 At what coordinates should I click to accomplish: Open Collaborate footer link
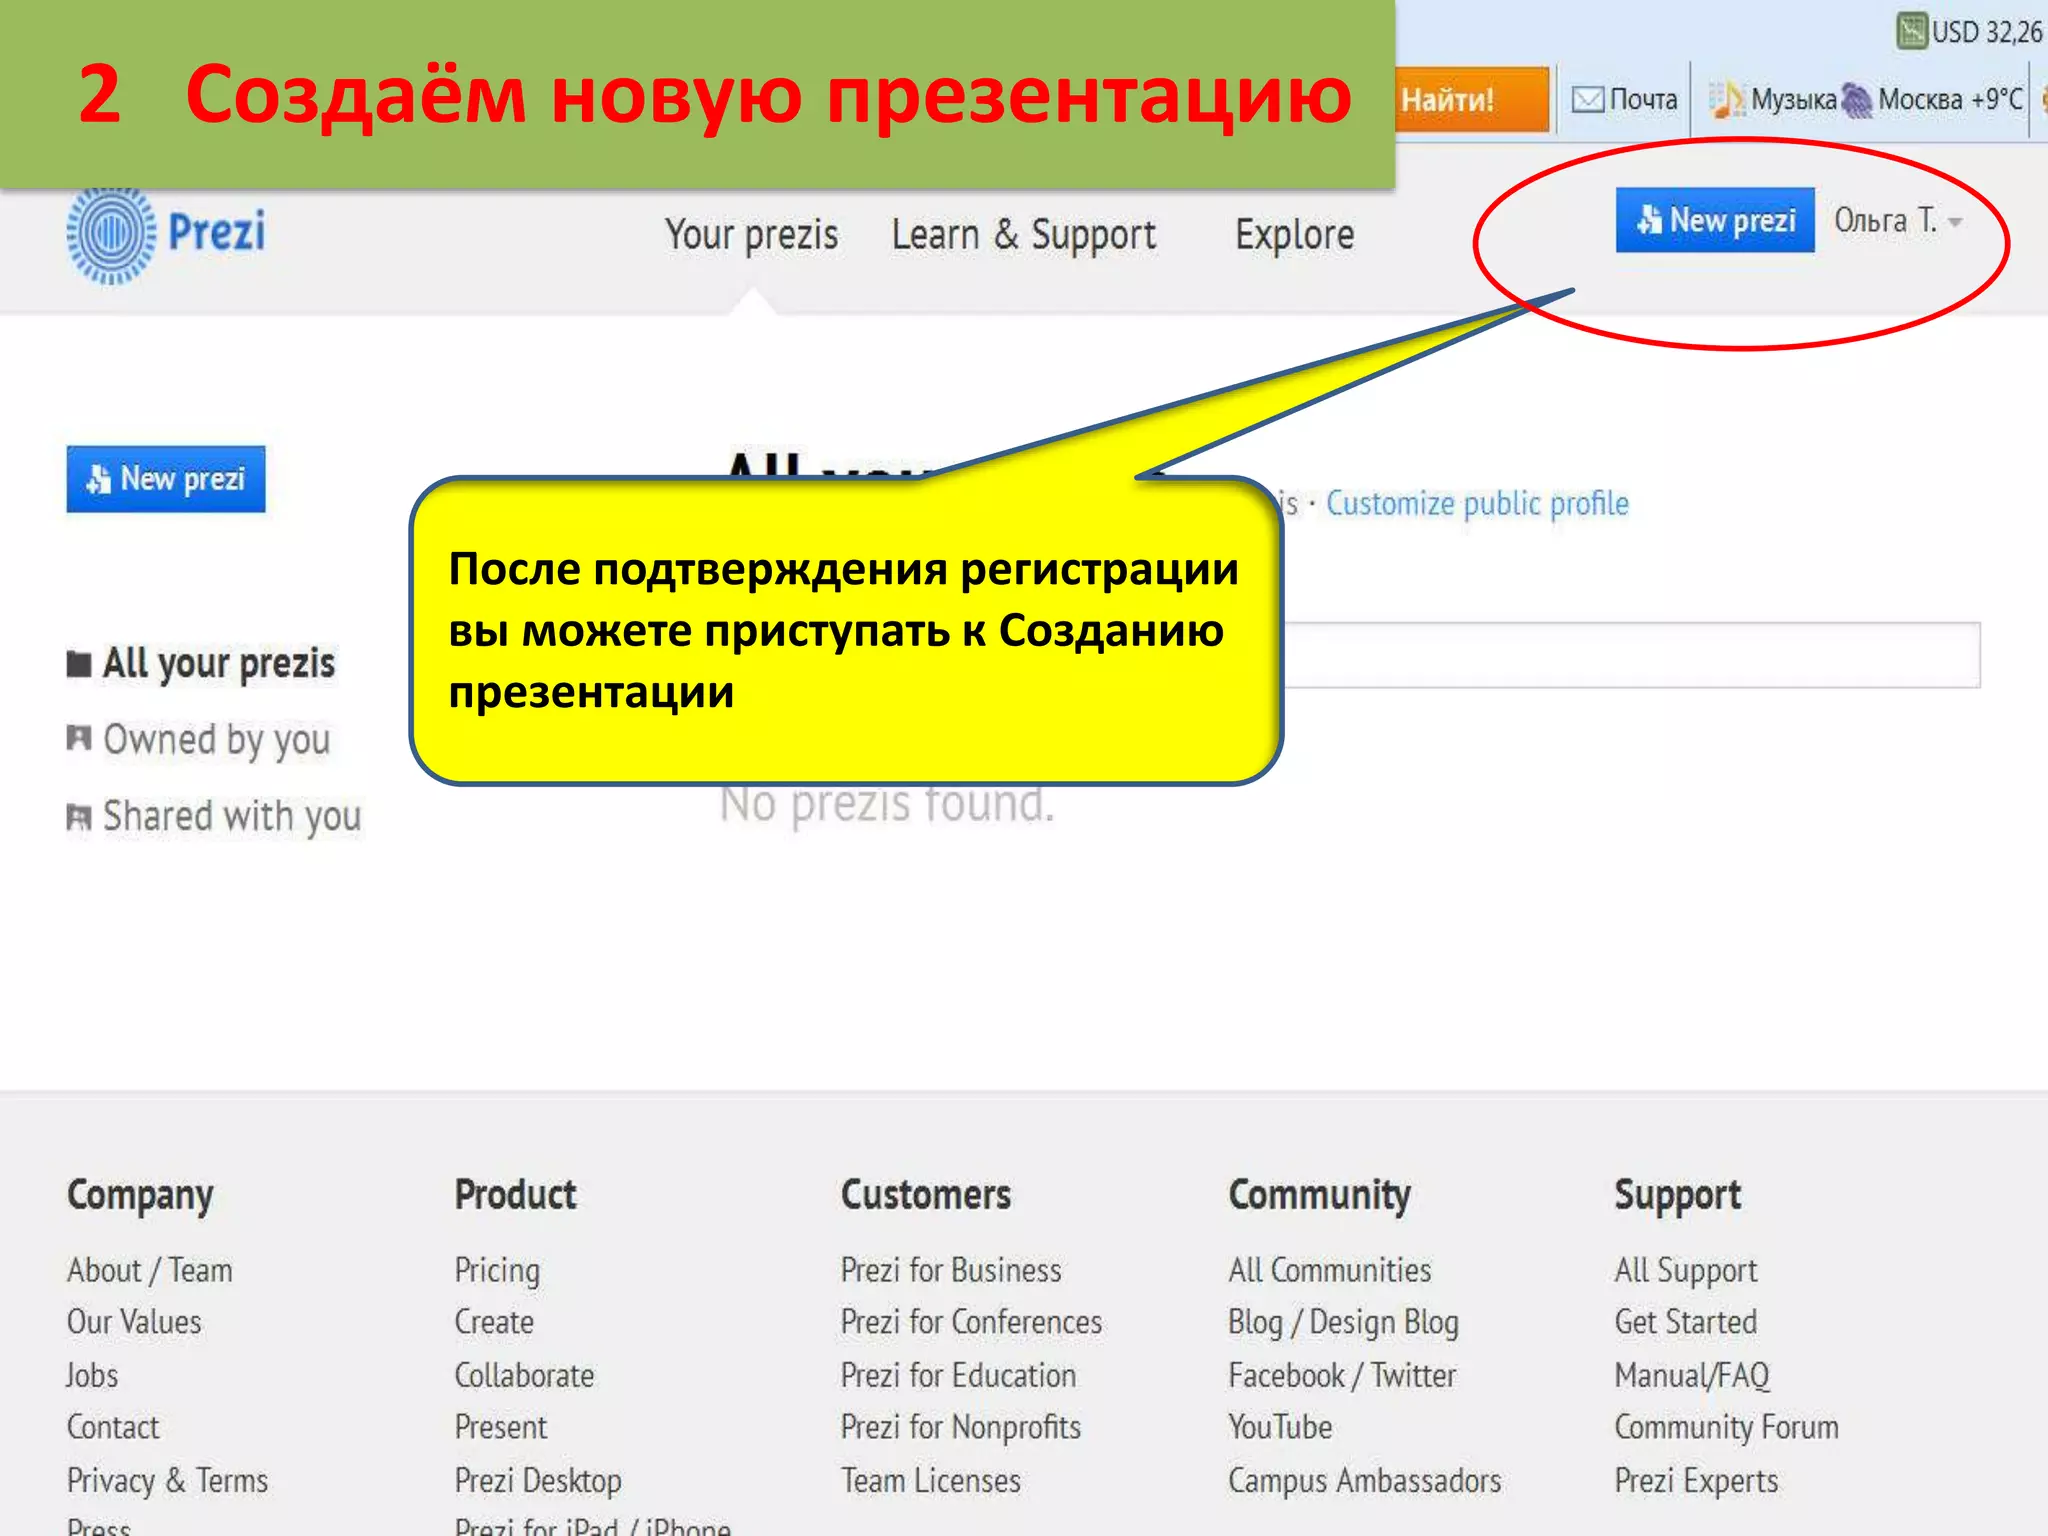coord(524,1375)
